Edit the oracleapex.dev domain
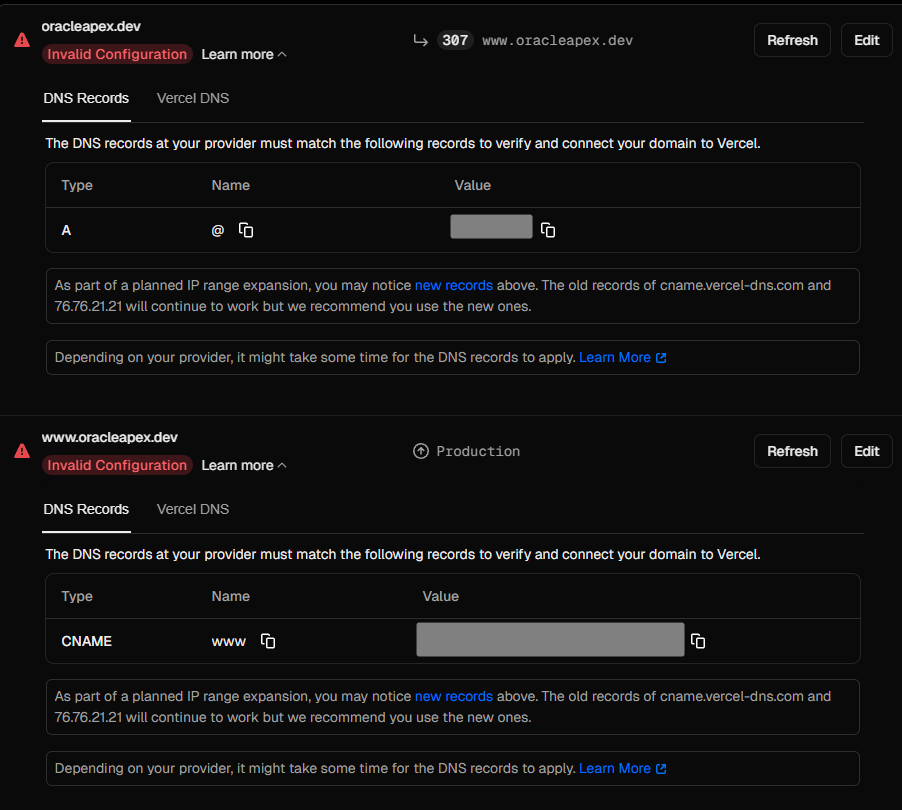 [866, 40]
